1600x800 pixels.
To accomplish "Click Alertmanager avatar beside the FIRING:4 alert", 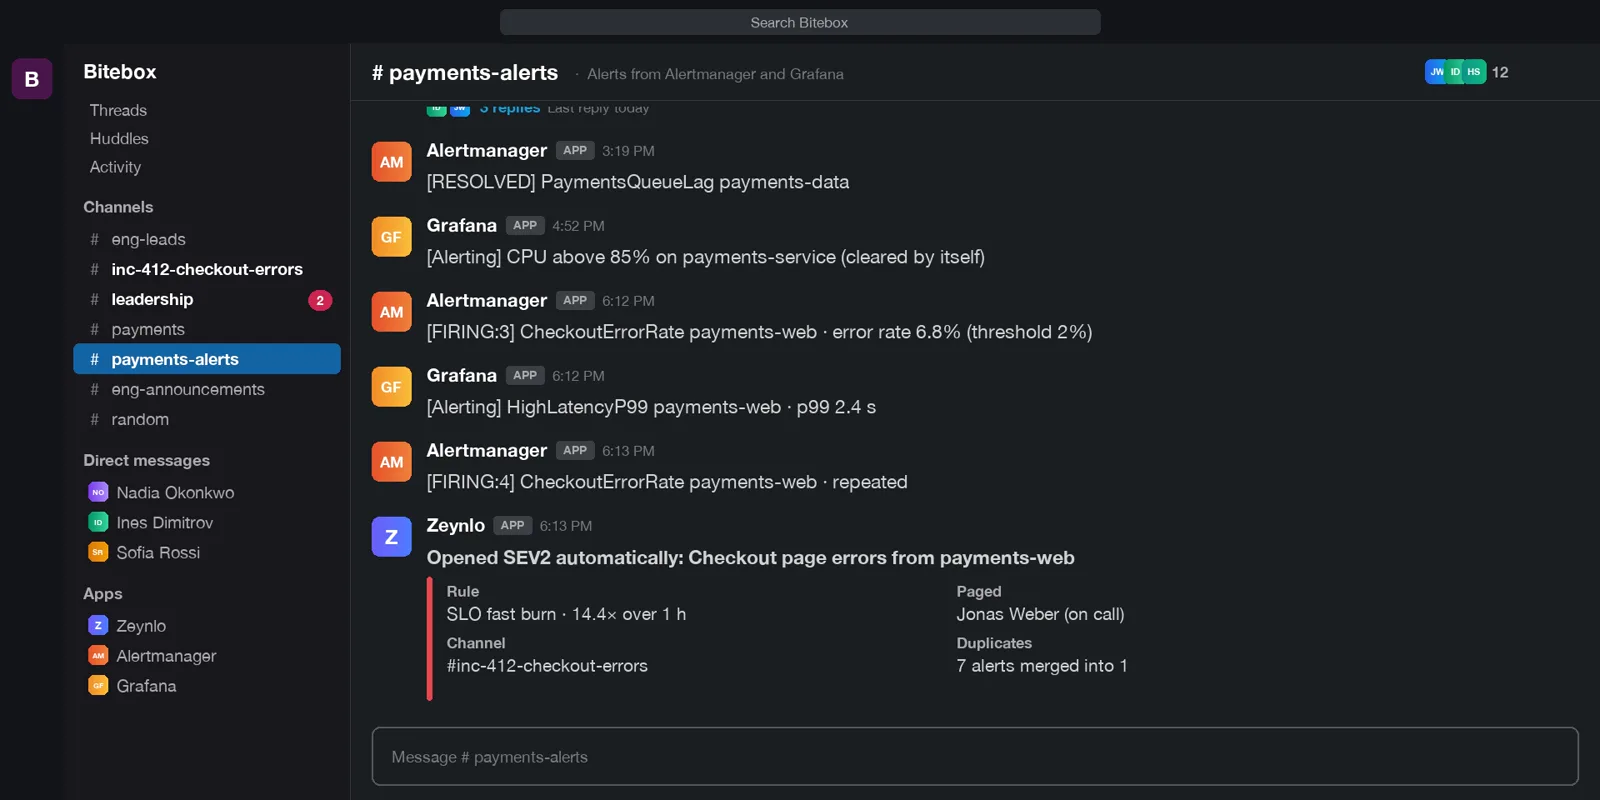I will tap(391, 462).
